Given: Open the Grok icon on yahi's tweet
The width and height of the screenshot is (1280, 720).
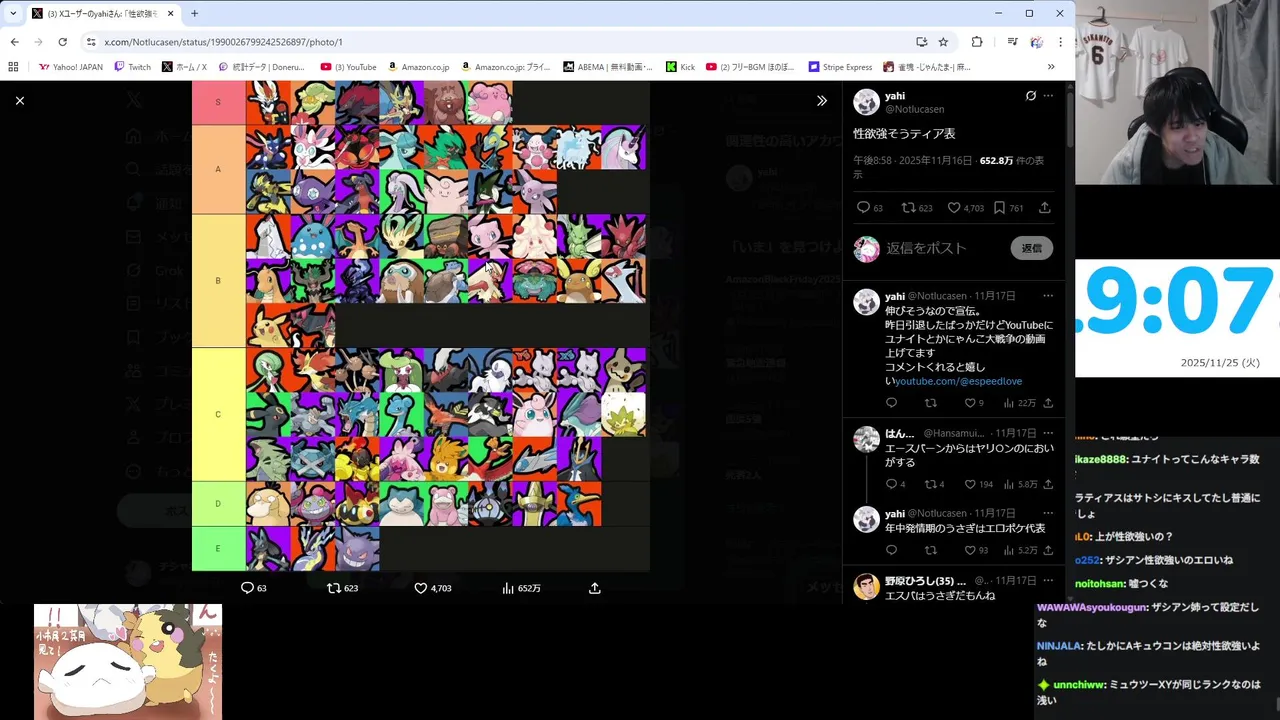Looking at the screenshot, I should 1031,96.
